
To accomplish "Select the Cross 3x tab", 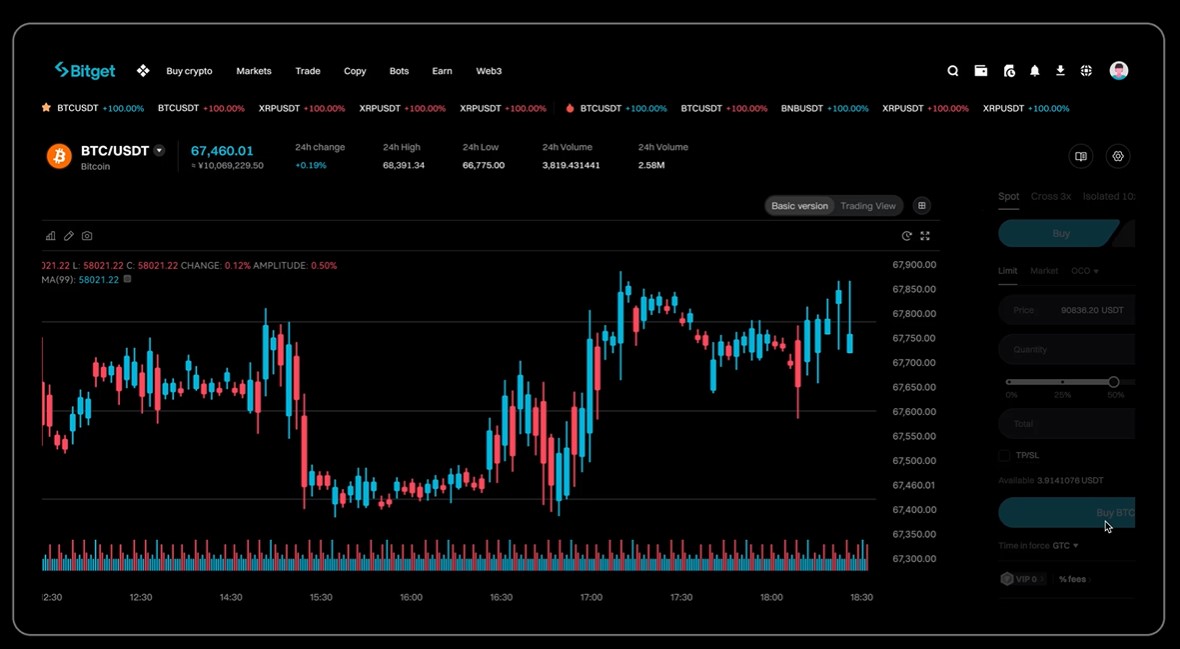I will coord(1051,196).
